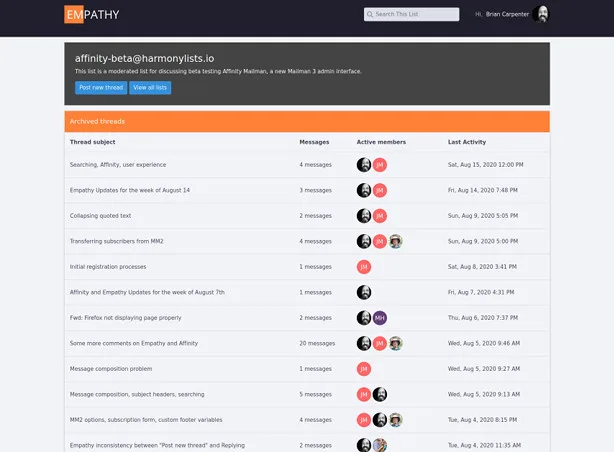The width and height of the screenshot is (614, 452).
Task: Click the JM avatar in the MM2 options row
Action: [x=364, y=420]
